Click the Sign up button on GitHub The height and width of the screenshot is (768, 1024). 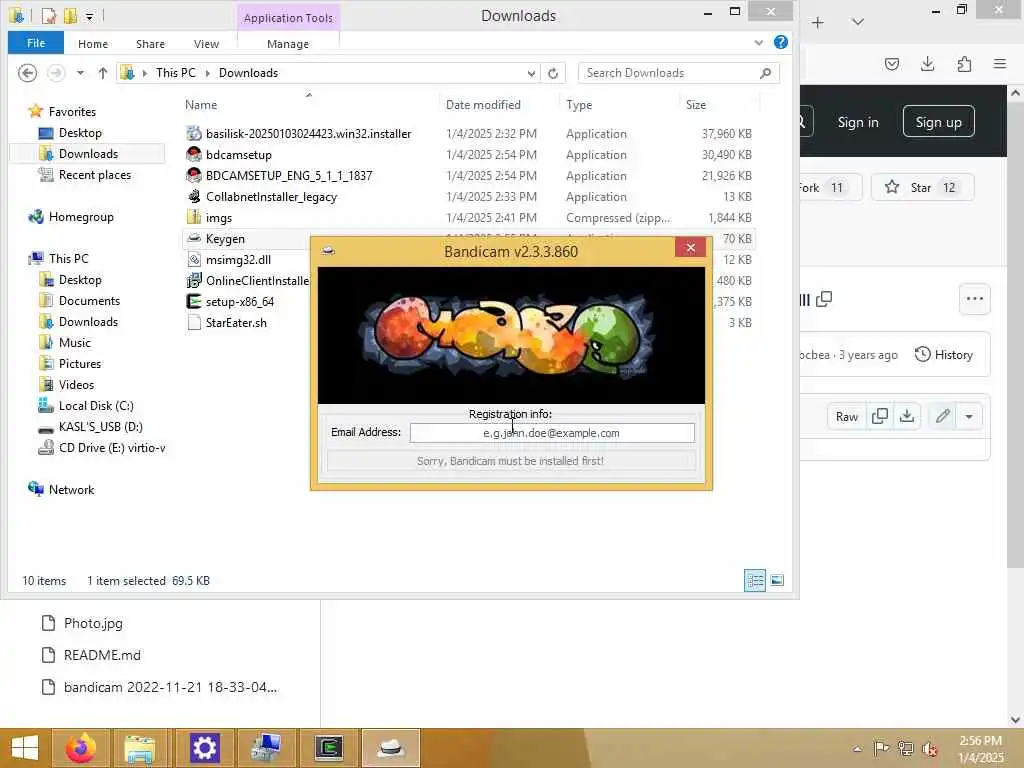coord(938,121)
